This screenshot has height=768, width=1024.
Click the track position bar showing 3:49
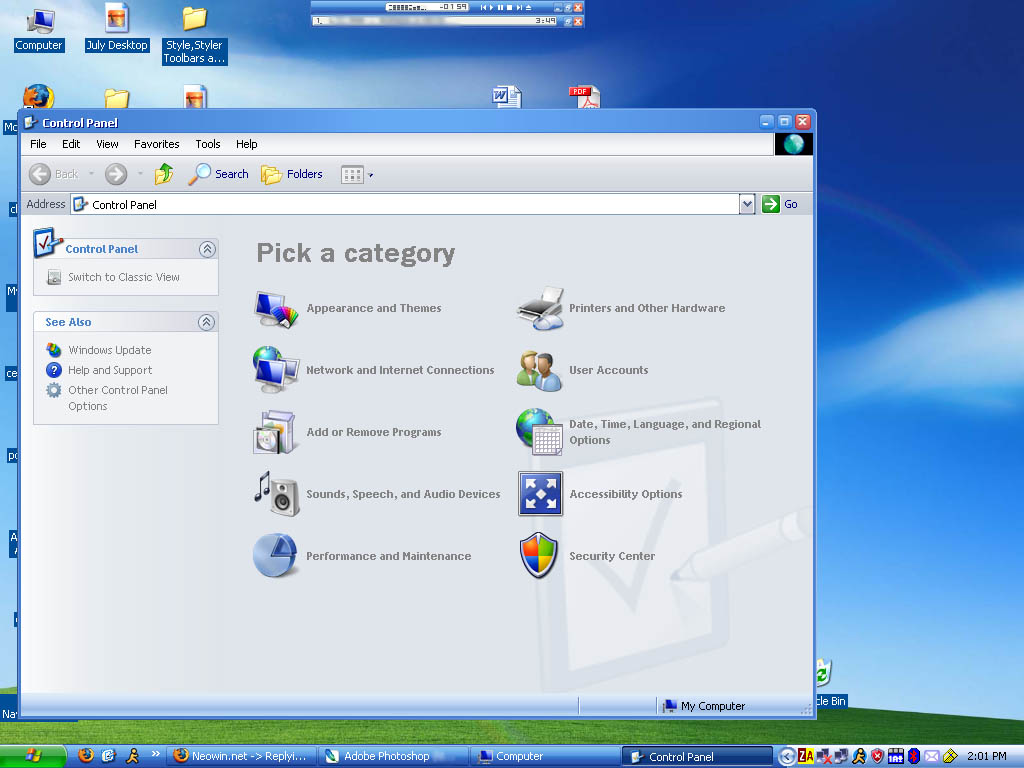(435, 21)
